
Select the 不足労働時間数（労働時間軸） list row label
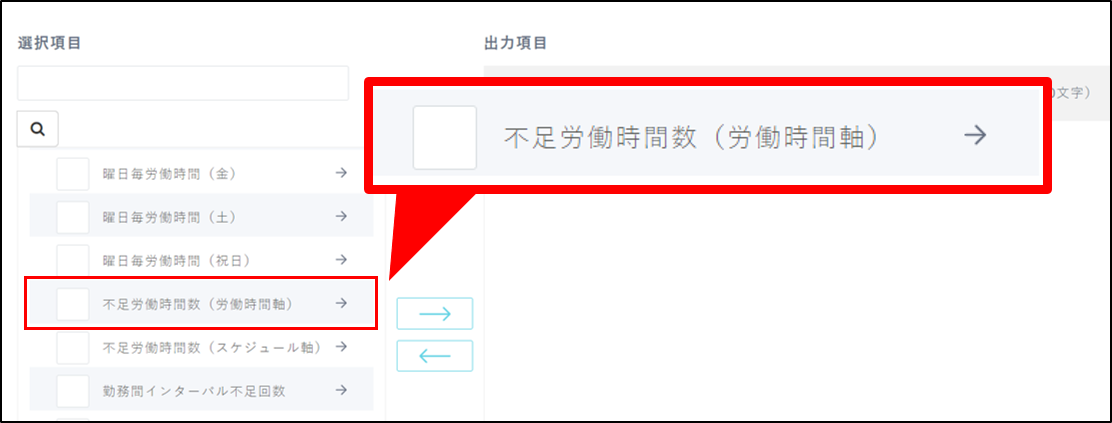(198, 304)
